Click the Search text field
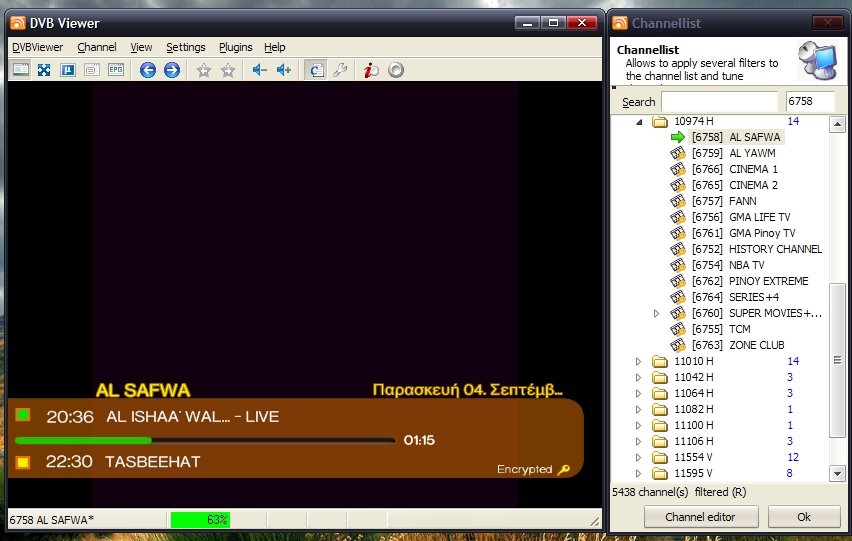Viewport: 852px width, 541px height. (x=720, y=102)
